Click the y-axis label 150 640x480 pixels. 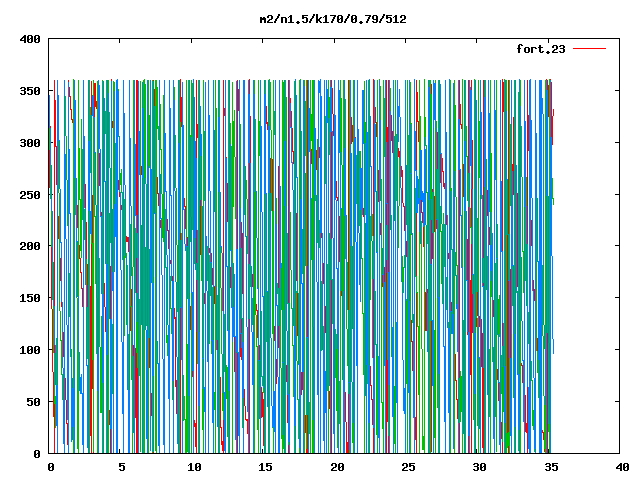pyautogui.click(x=30, y=298)
